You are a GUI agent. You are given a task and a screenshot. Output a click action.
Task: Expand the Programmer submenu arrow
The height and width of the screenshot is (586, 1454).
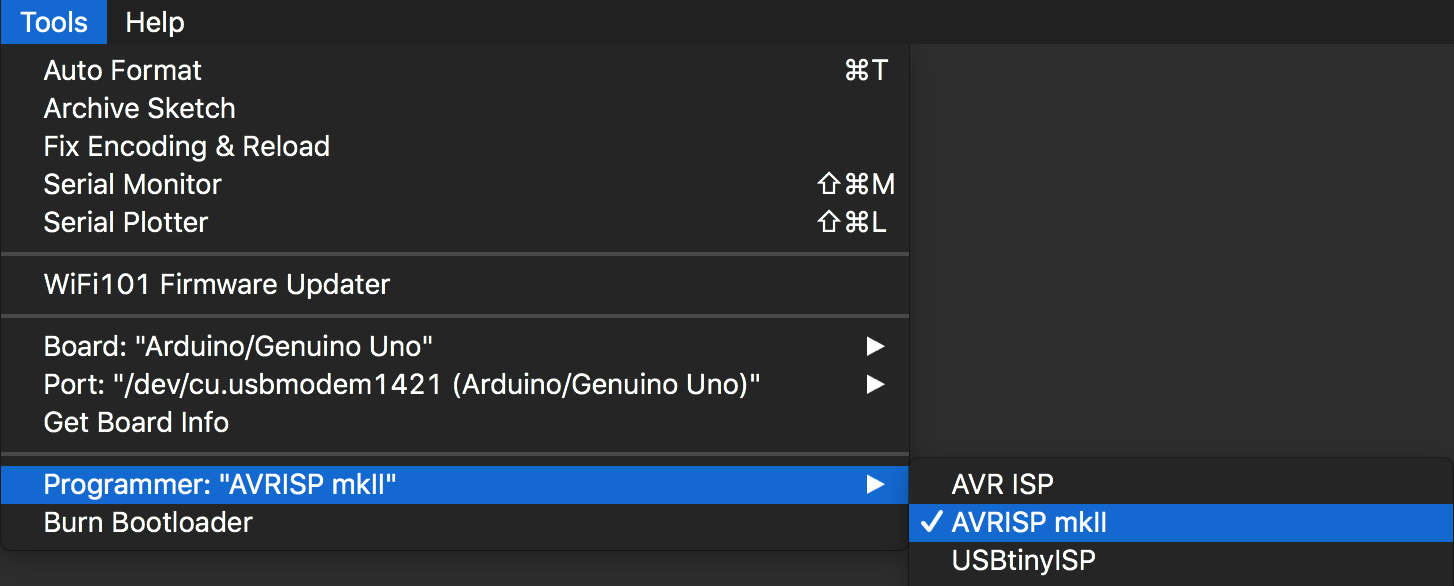875,485
